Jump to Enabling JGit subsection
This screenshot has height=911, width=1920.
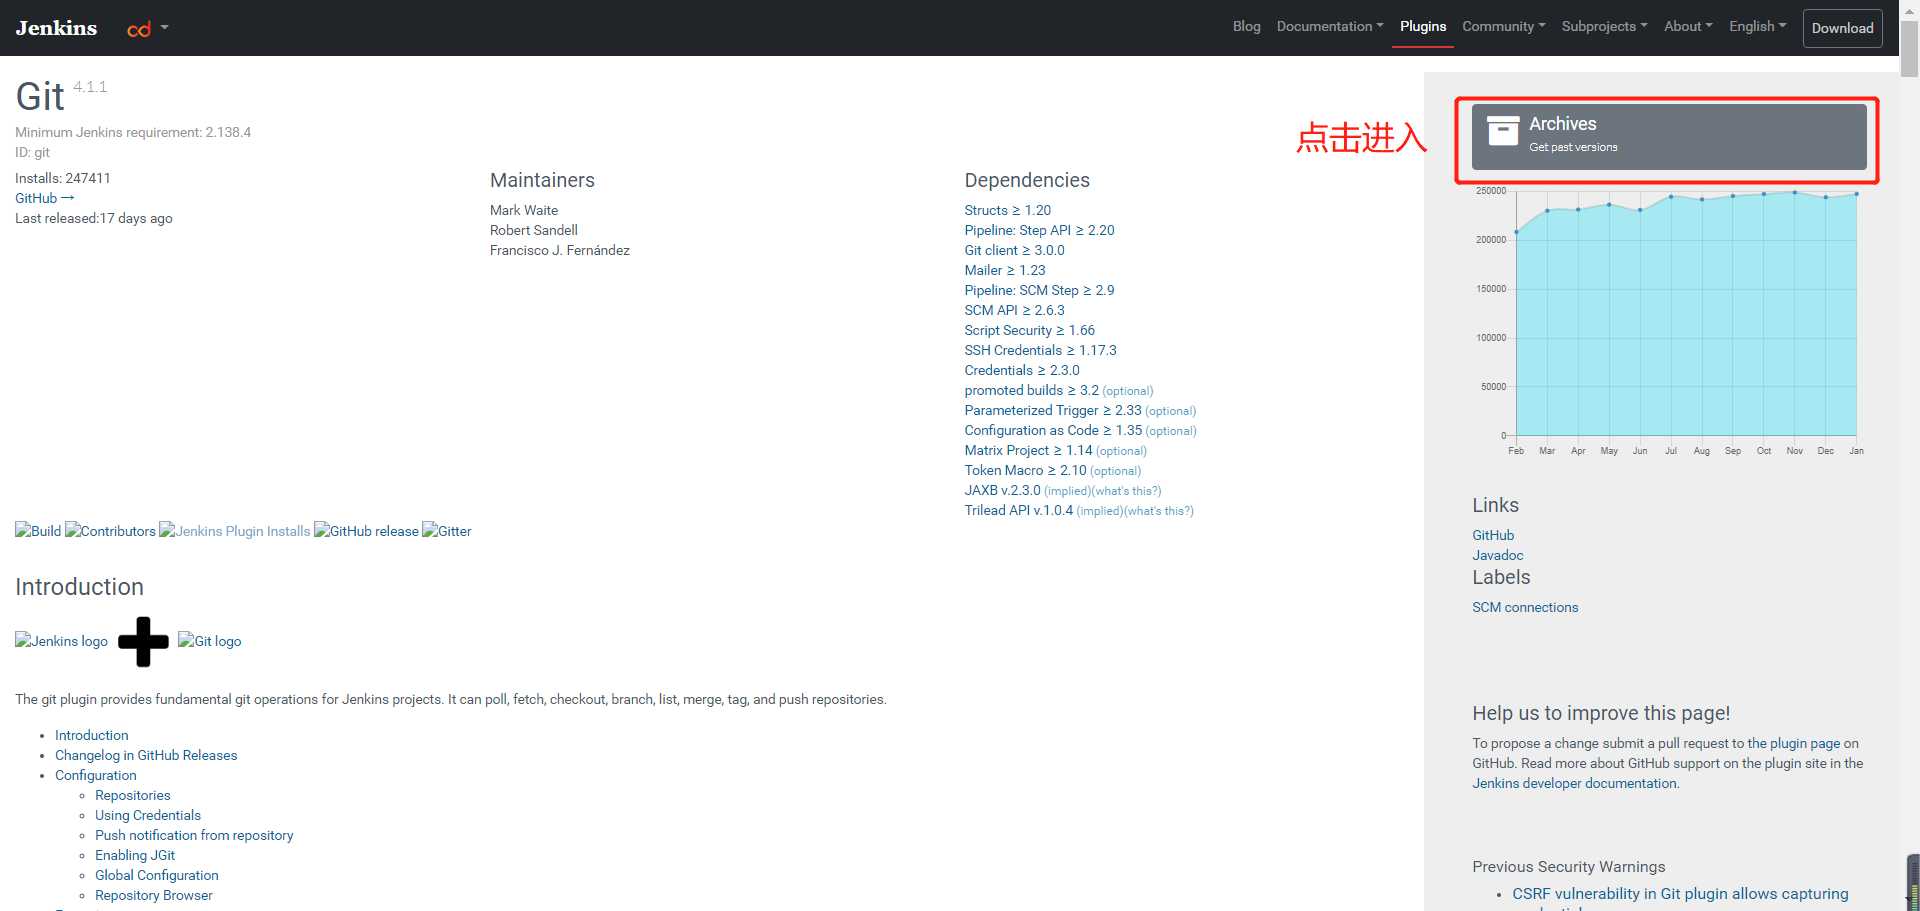[135, 855]
